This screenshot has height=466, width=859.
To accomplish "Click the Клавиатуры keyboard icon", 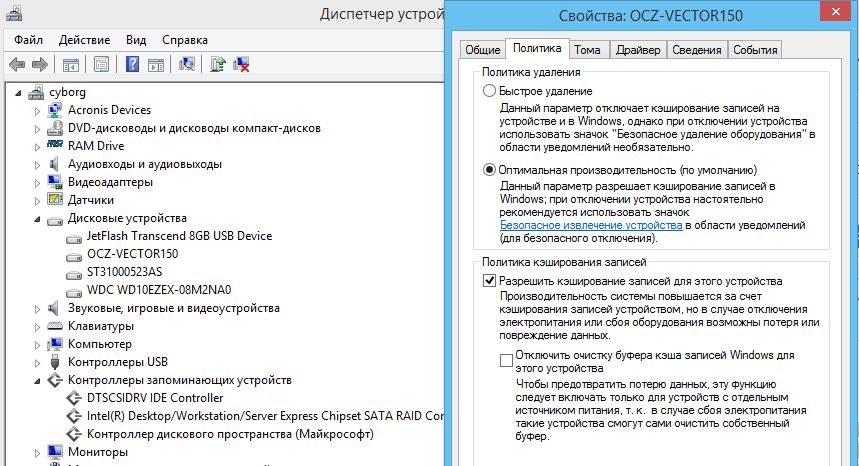I will click(54, 326).
